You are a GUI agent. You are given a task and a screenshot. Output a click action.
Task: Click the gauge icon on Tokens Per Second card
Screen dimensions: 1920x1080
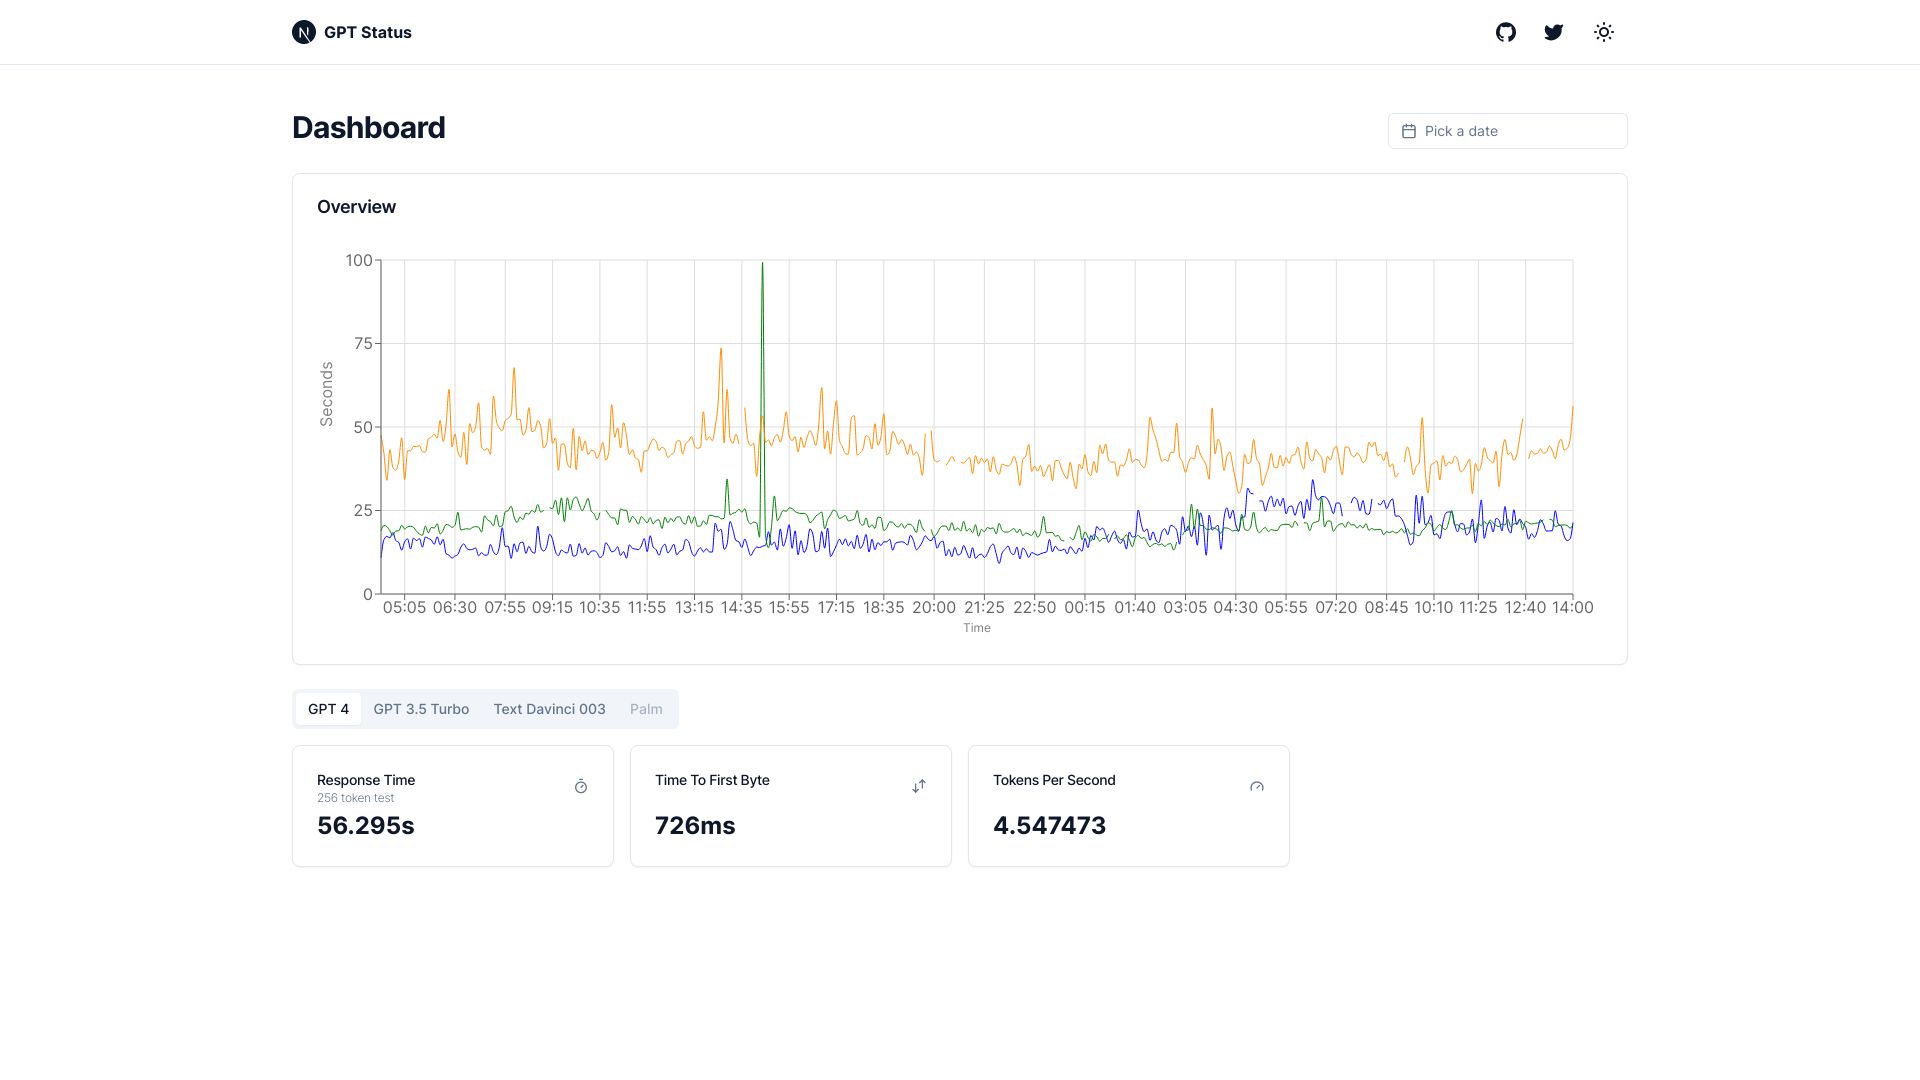click(x=1256, y=787)
